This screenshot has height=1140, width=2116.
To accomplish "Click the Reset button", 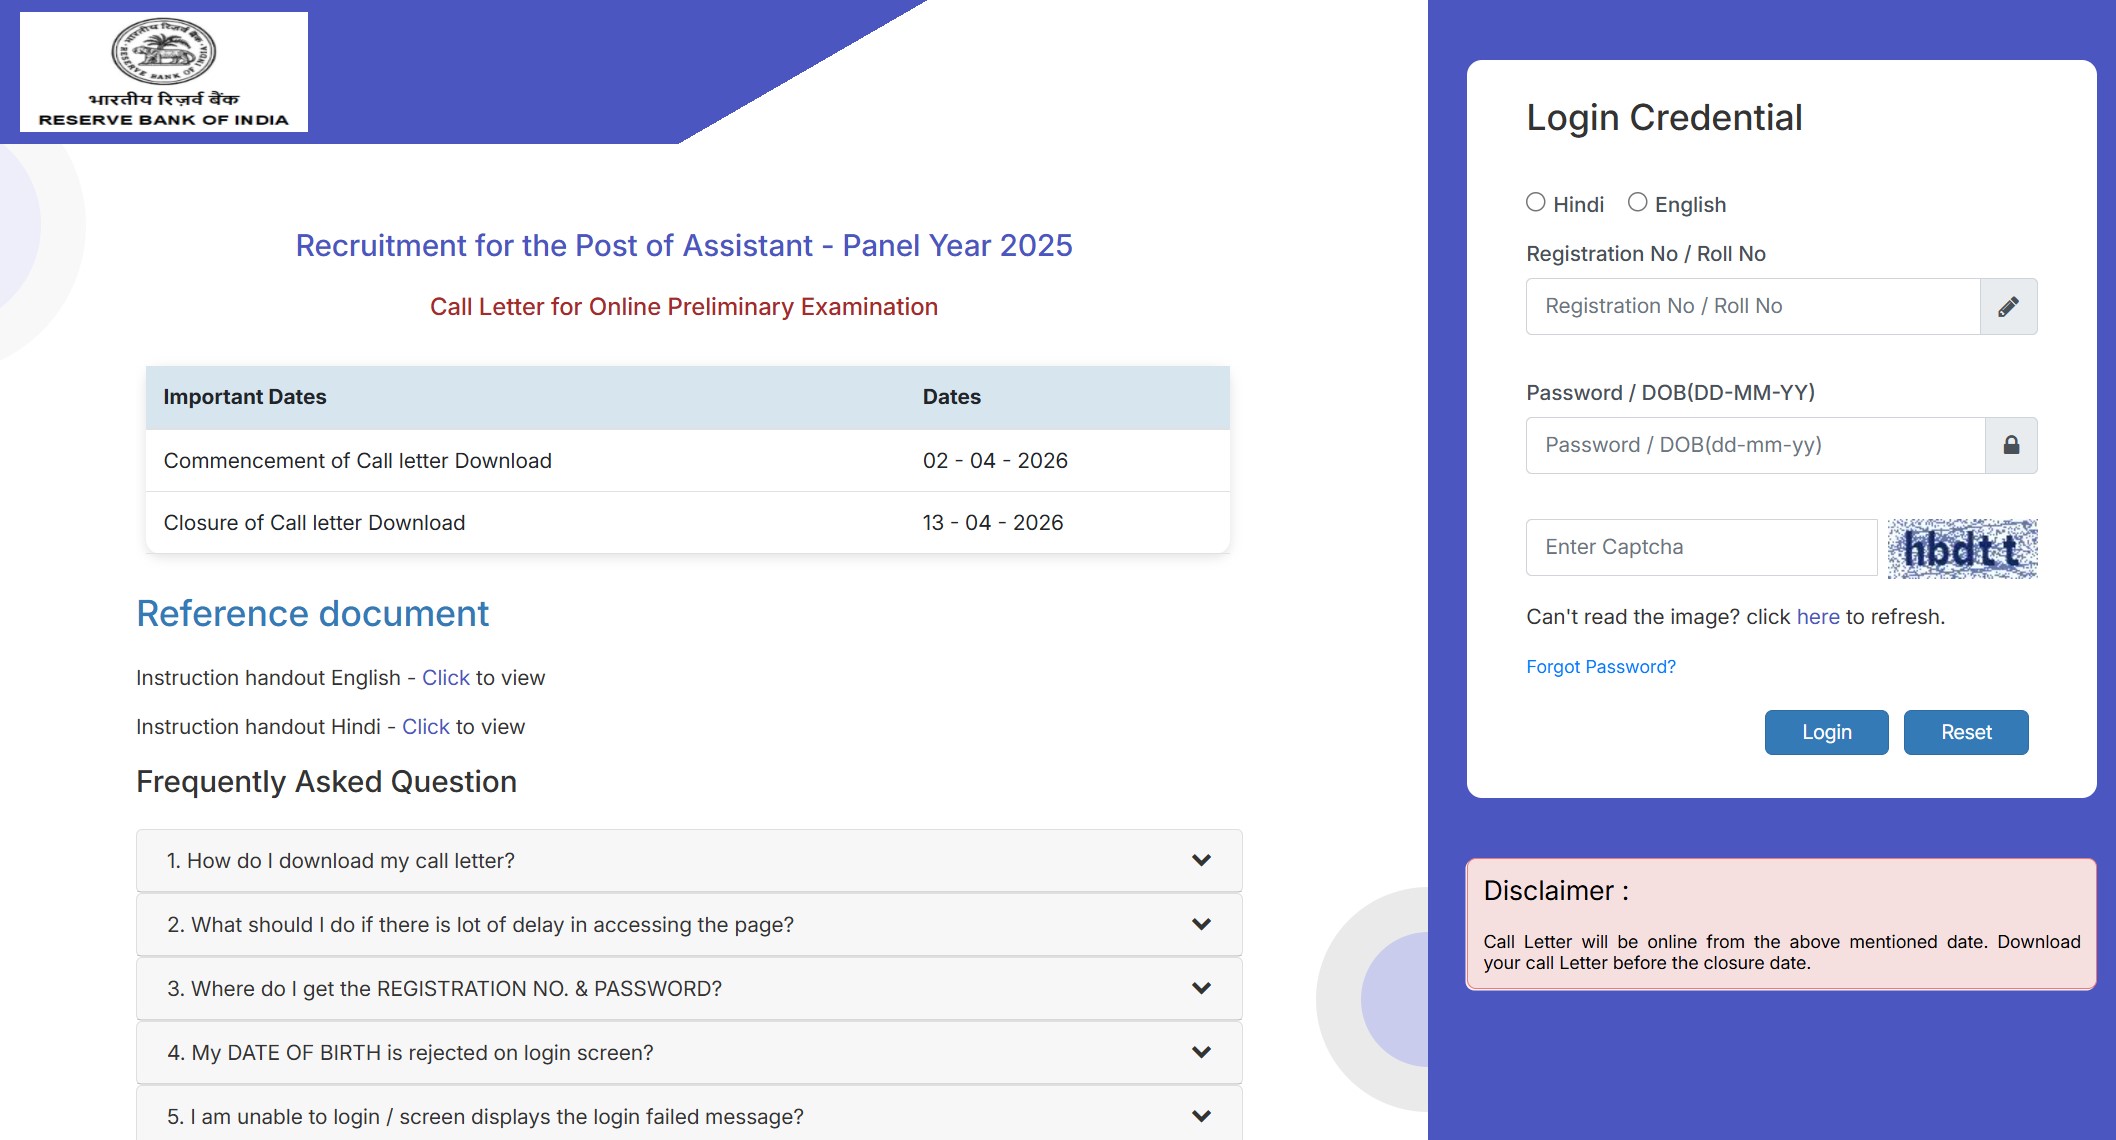I will pyautogui.click(x=1965, y=732).
